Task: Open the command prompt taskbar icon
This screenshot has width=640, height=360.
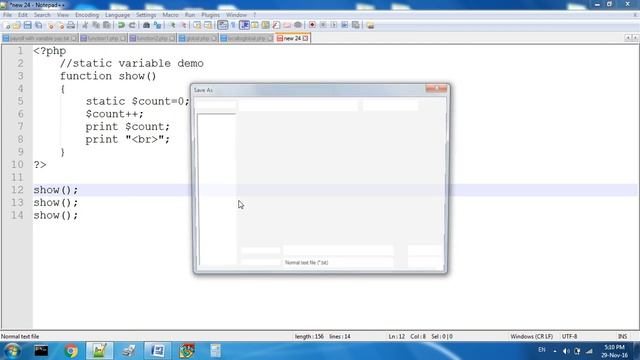Action: (x=41, y=351)
